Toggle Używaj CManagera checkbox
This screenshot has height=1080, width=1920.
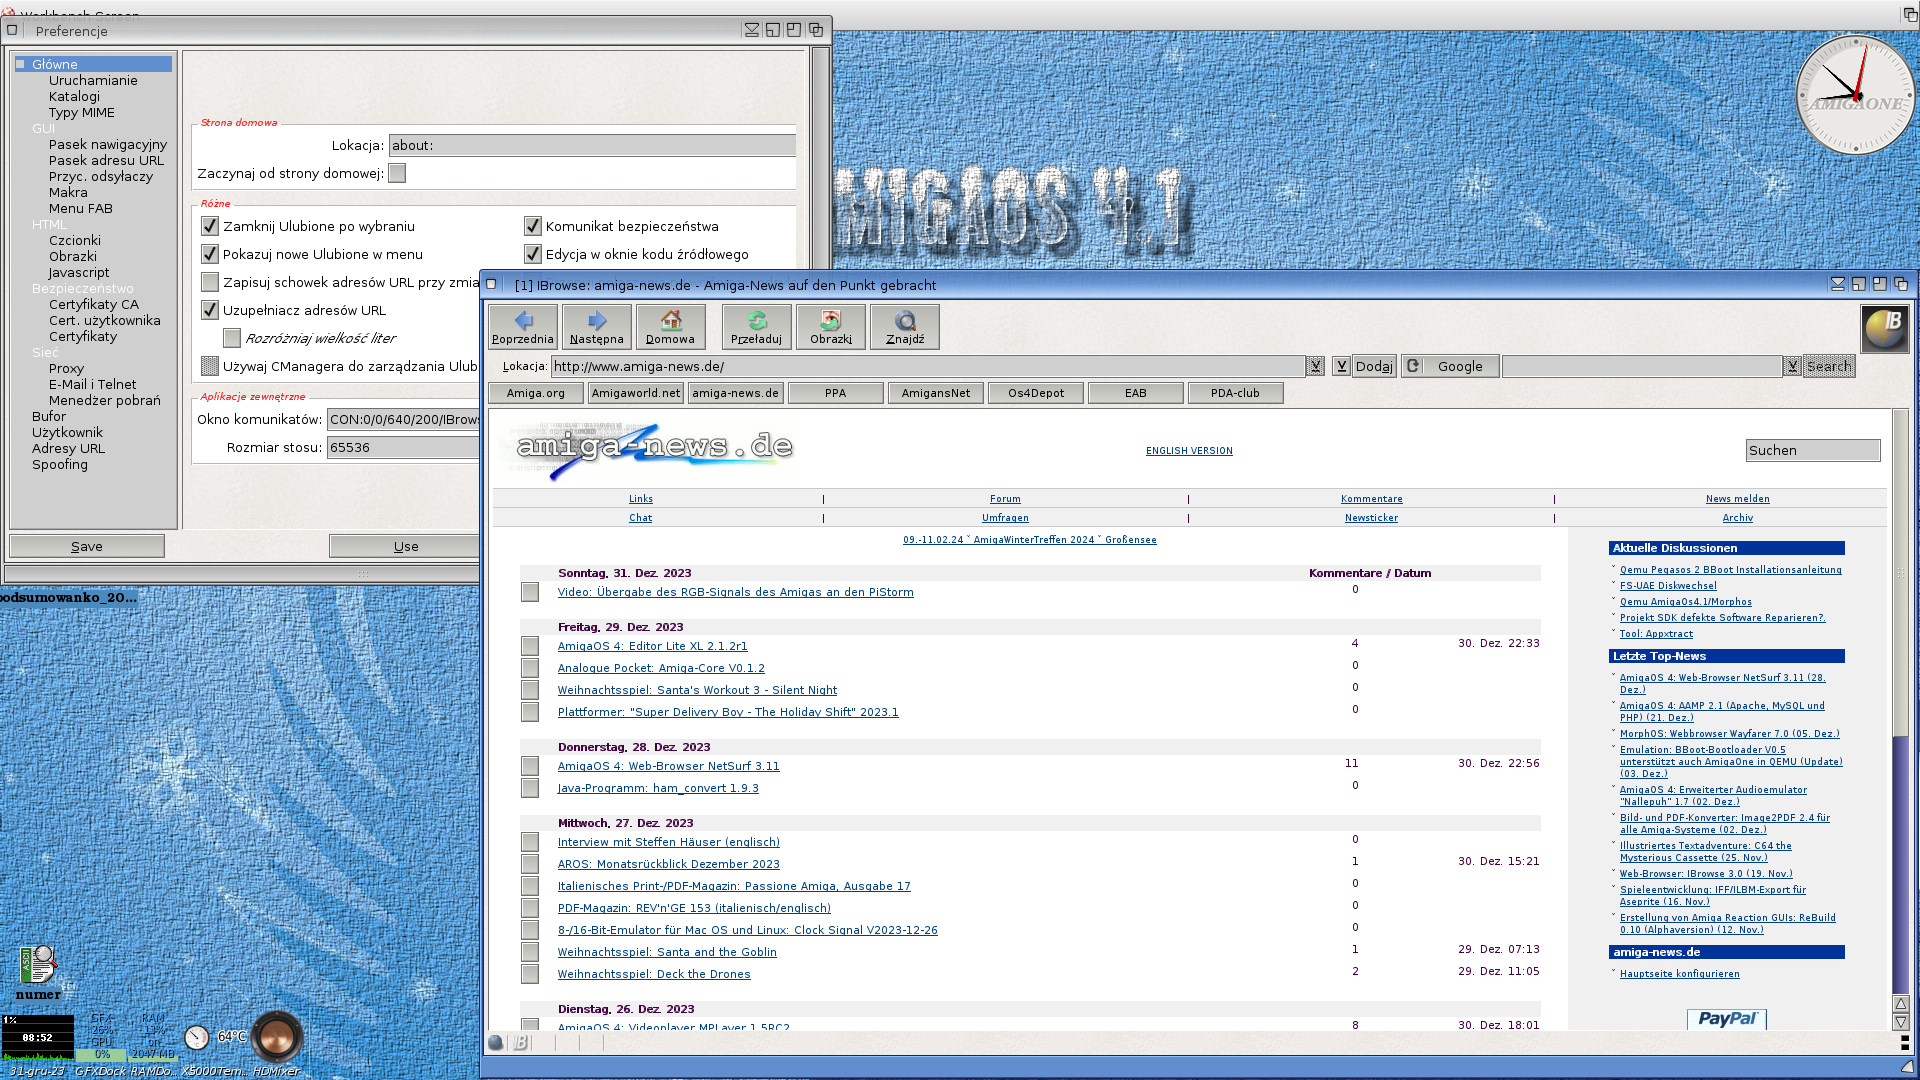210,366
